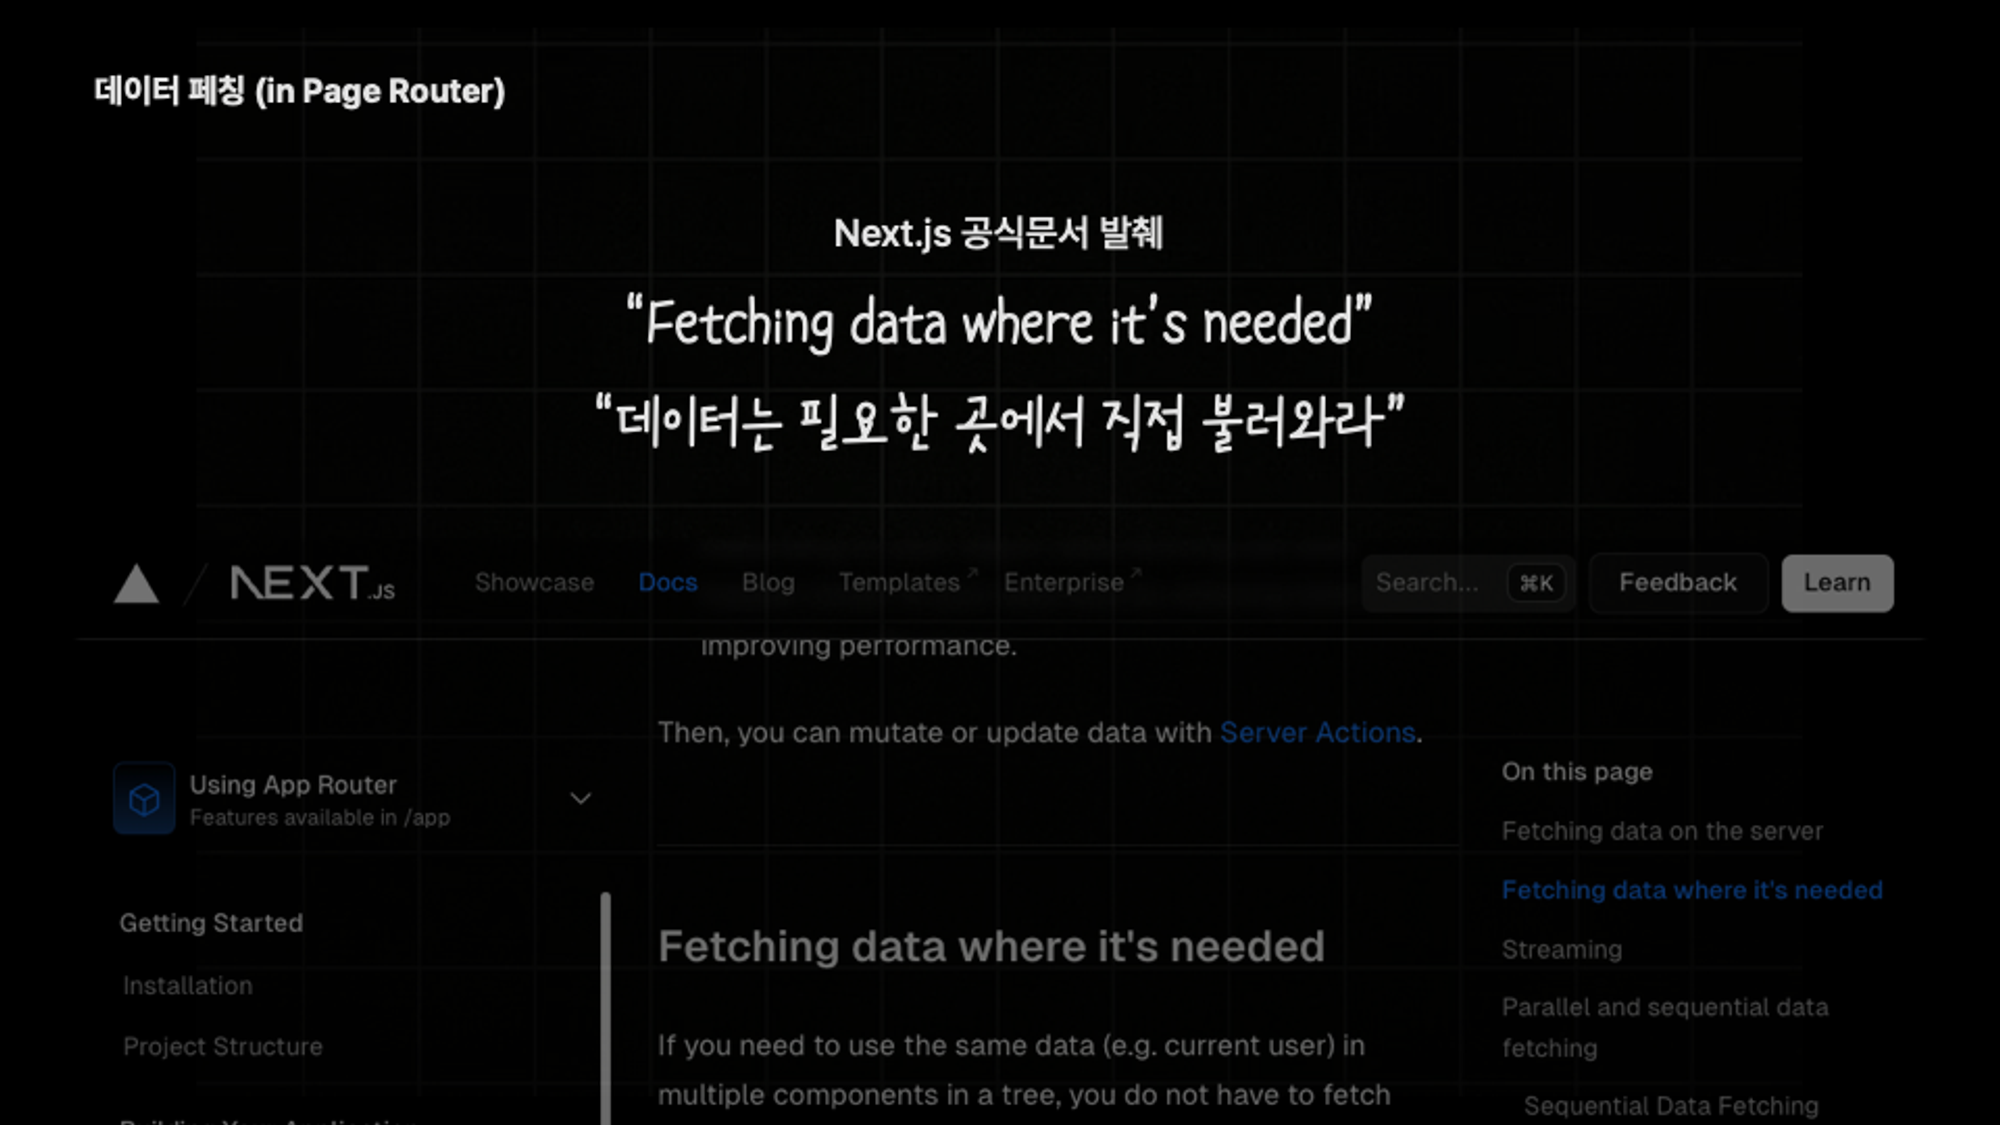Click the ⌘K shortcut badge
Image resolution: width=2000 pixels, height=1125 pixels.
pos(1536,583)
